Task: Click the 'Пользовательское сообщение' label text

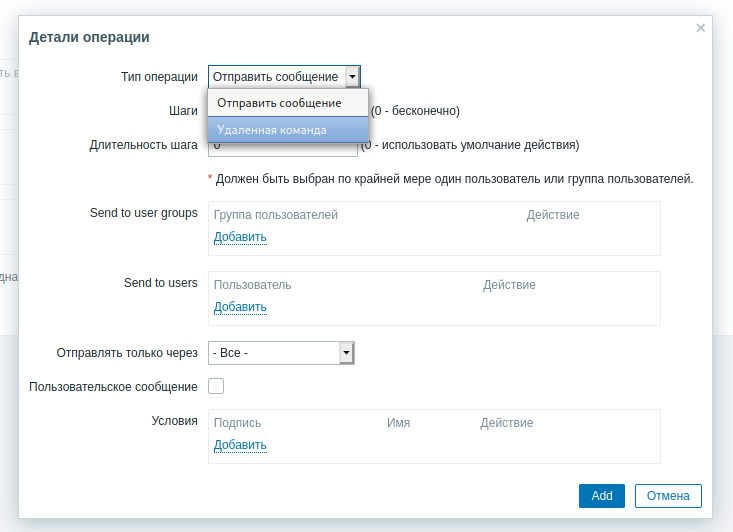Action: (x=113, y=386)
